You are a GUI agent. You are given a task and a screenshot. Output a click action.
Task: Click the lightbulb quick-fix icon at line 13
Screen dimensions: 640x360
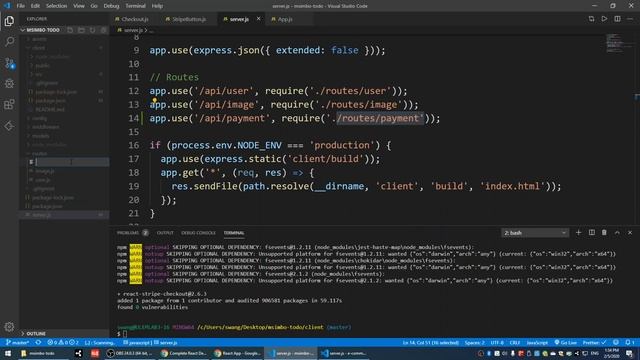click(x=155, y=100)
